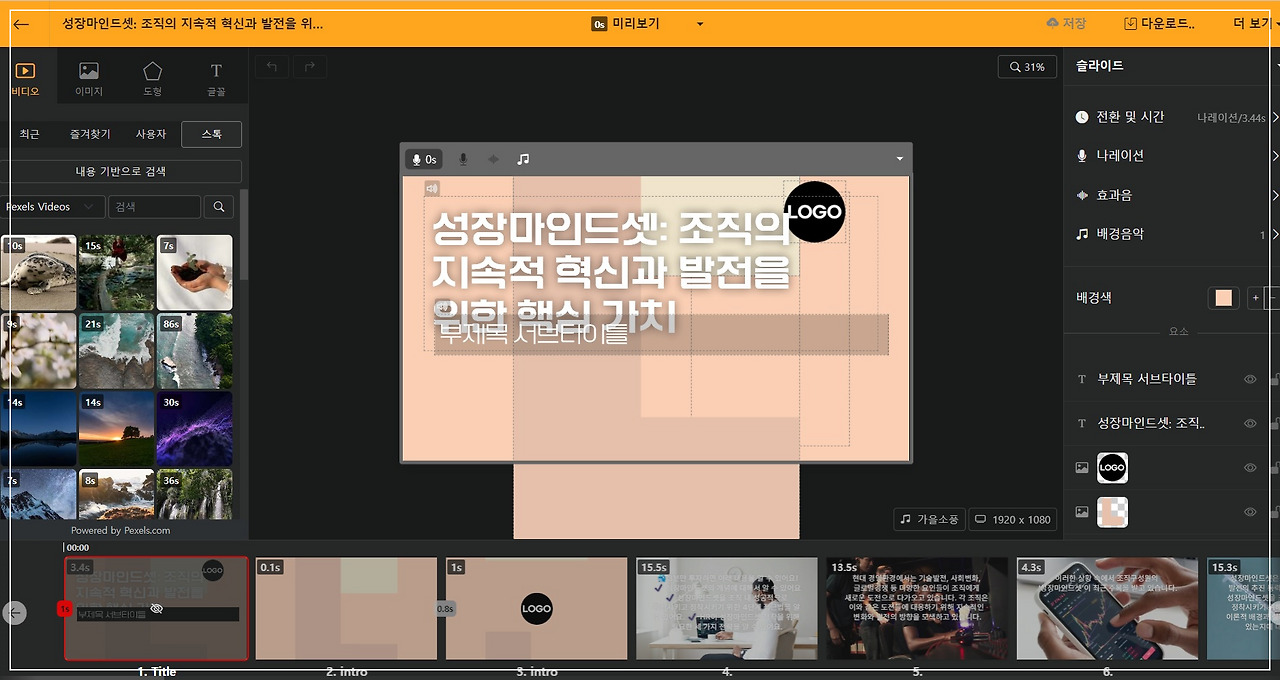Screen dimensions: 1280x680
Task: Undo the last action
Action: 270,67
